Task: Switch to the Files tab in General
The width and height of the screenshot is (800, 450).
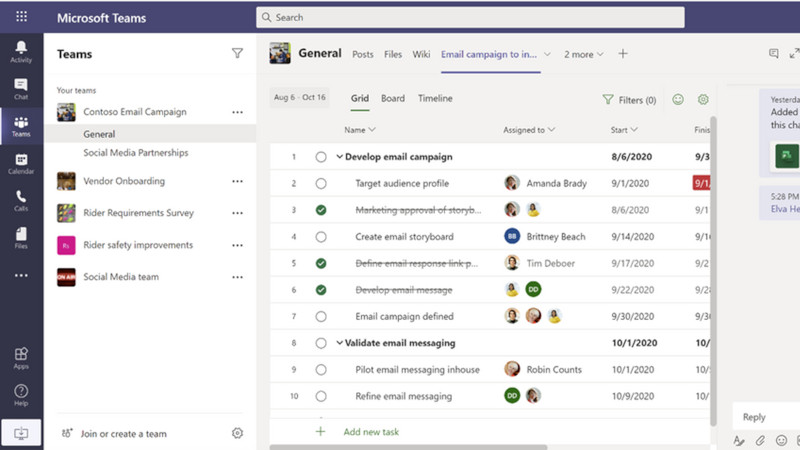Action: [393, 54]
